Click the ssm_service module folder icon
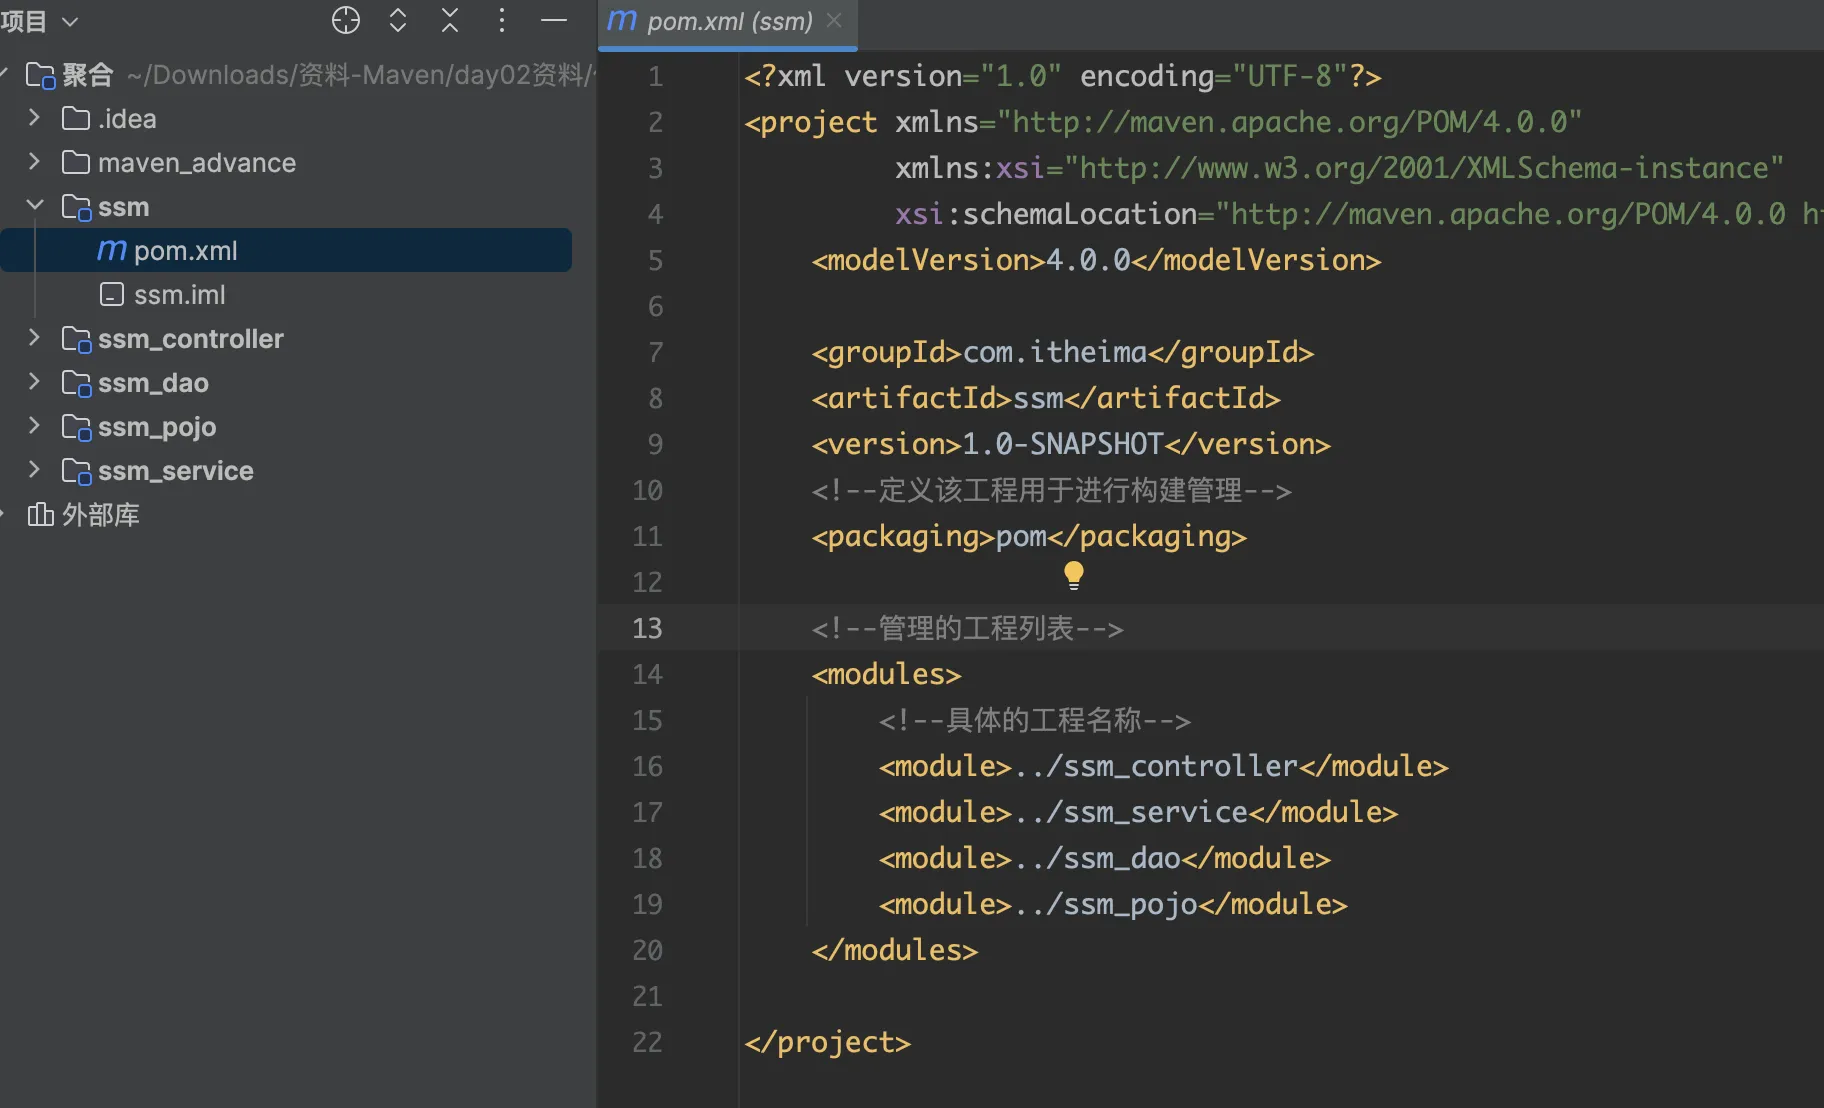Screen dimensions: 1824x1108 click(77, 471)
